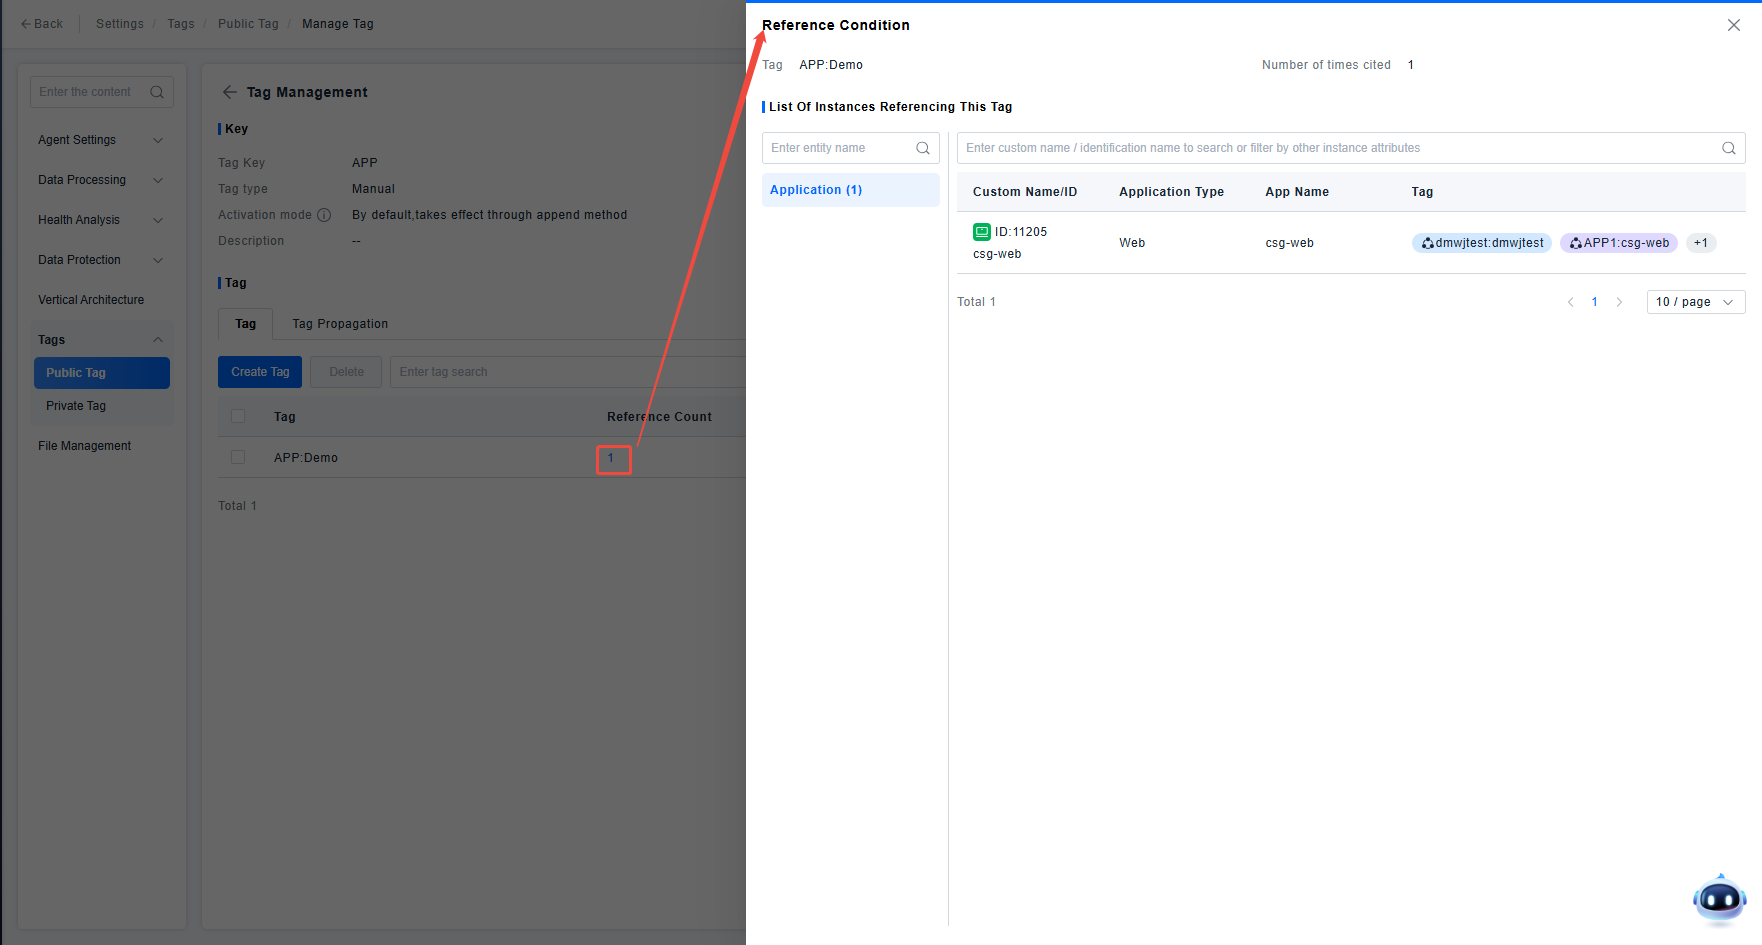Go to next page of instances
This screenshot has height=945, width=1762.
[x=1619, y=302]
